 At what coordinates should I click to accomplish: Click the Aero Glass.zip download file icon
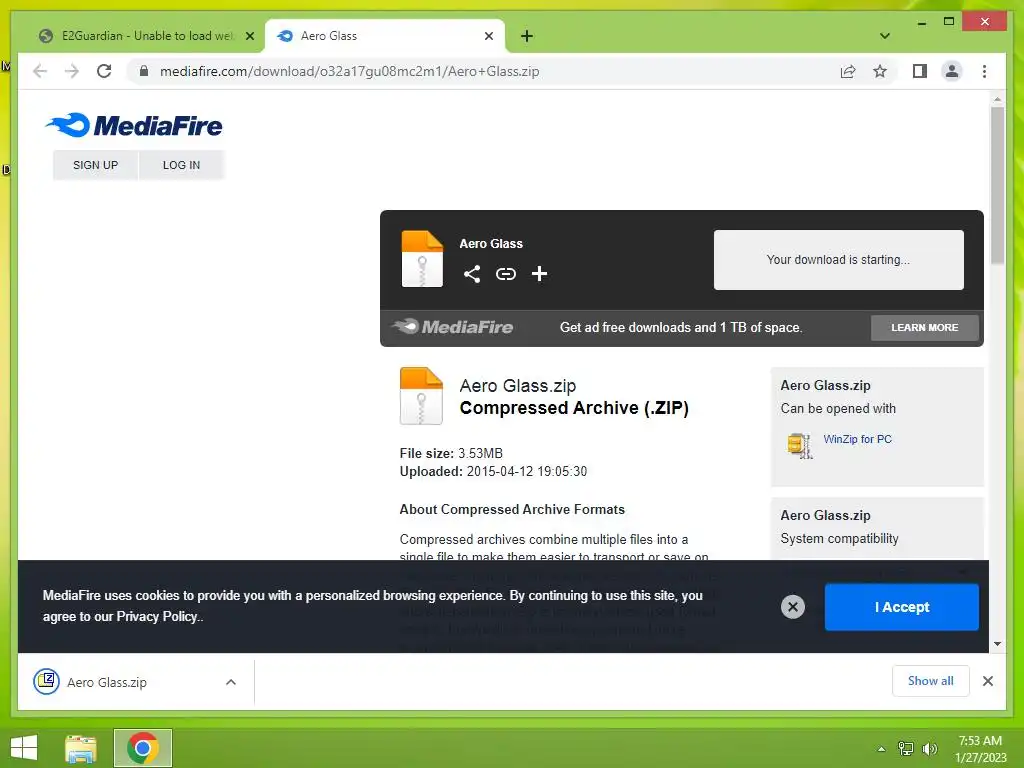[x=46, y=682]
